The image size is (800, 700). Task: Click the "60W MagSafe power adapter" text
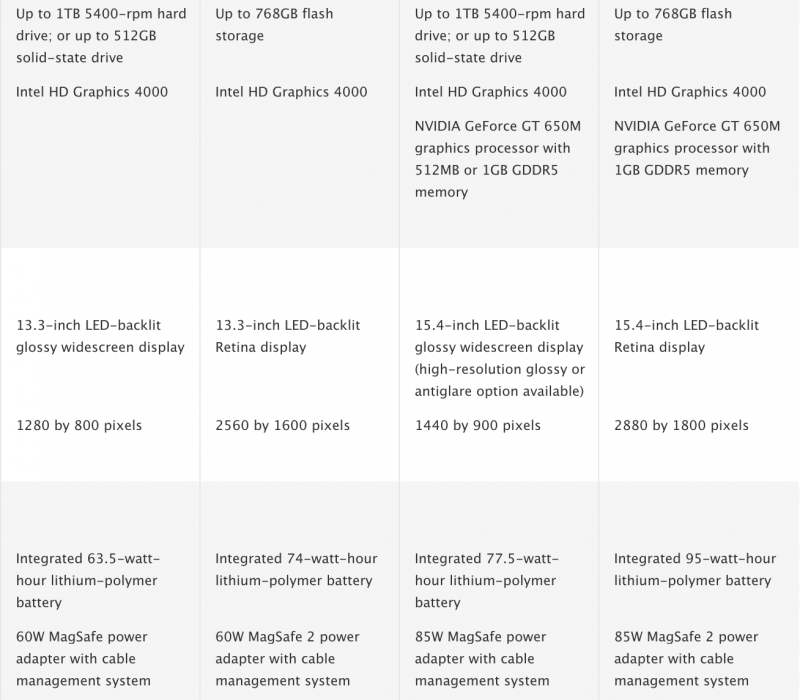(88, 659)
